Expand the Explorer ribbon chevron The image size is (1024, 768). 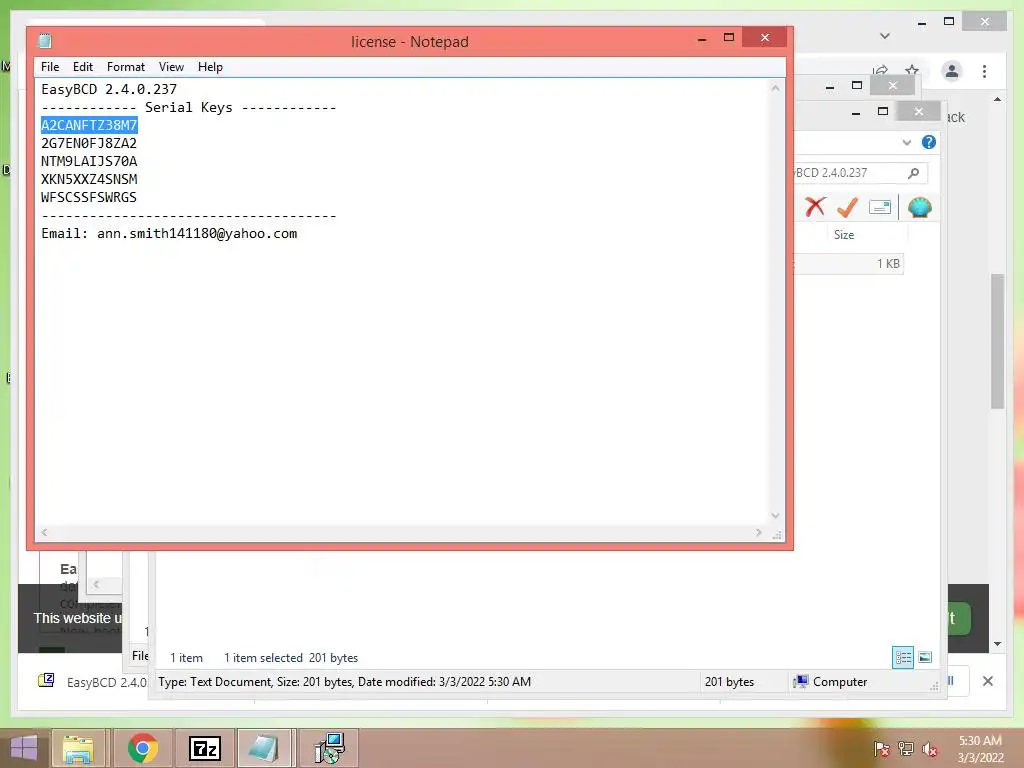[906, 142]
